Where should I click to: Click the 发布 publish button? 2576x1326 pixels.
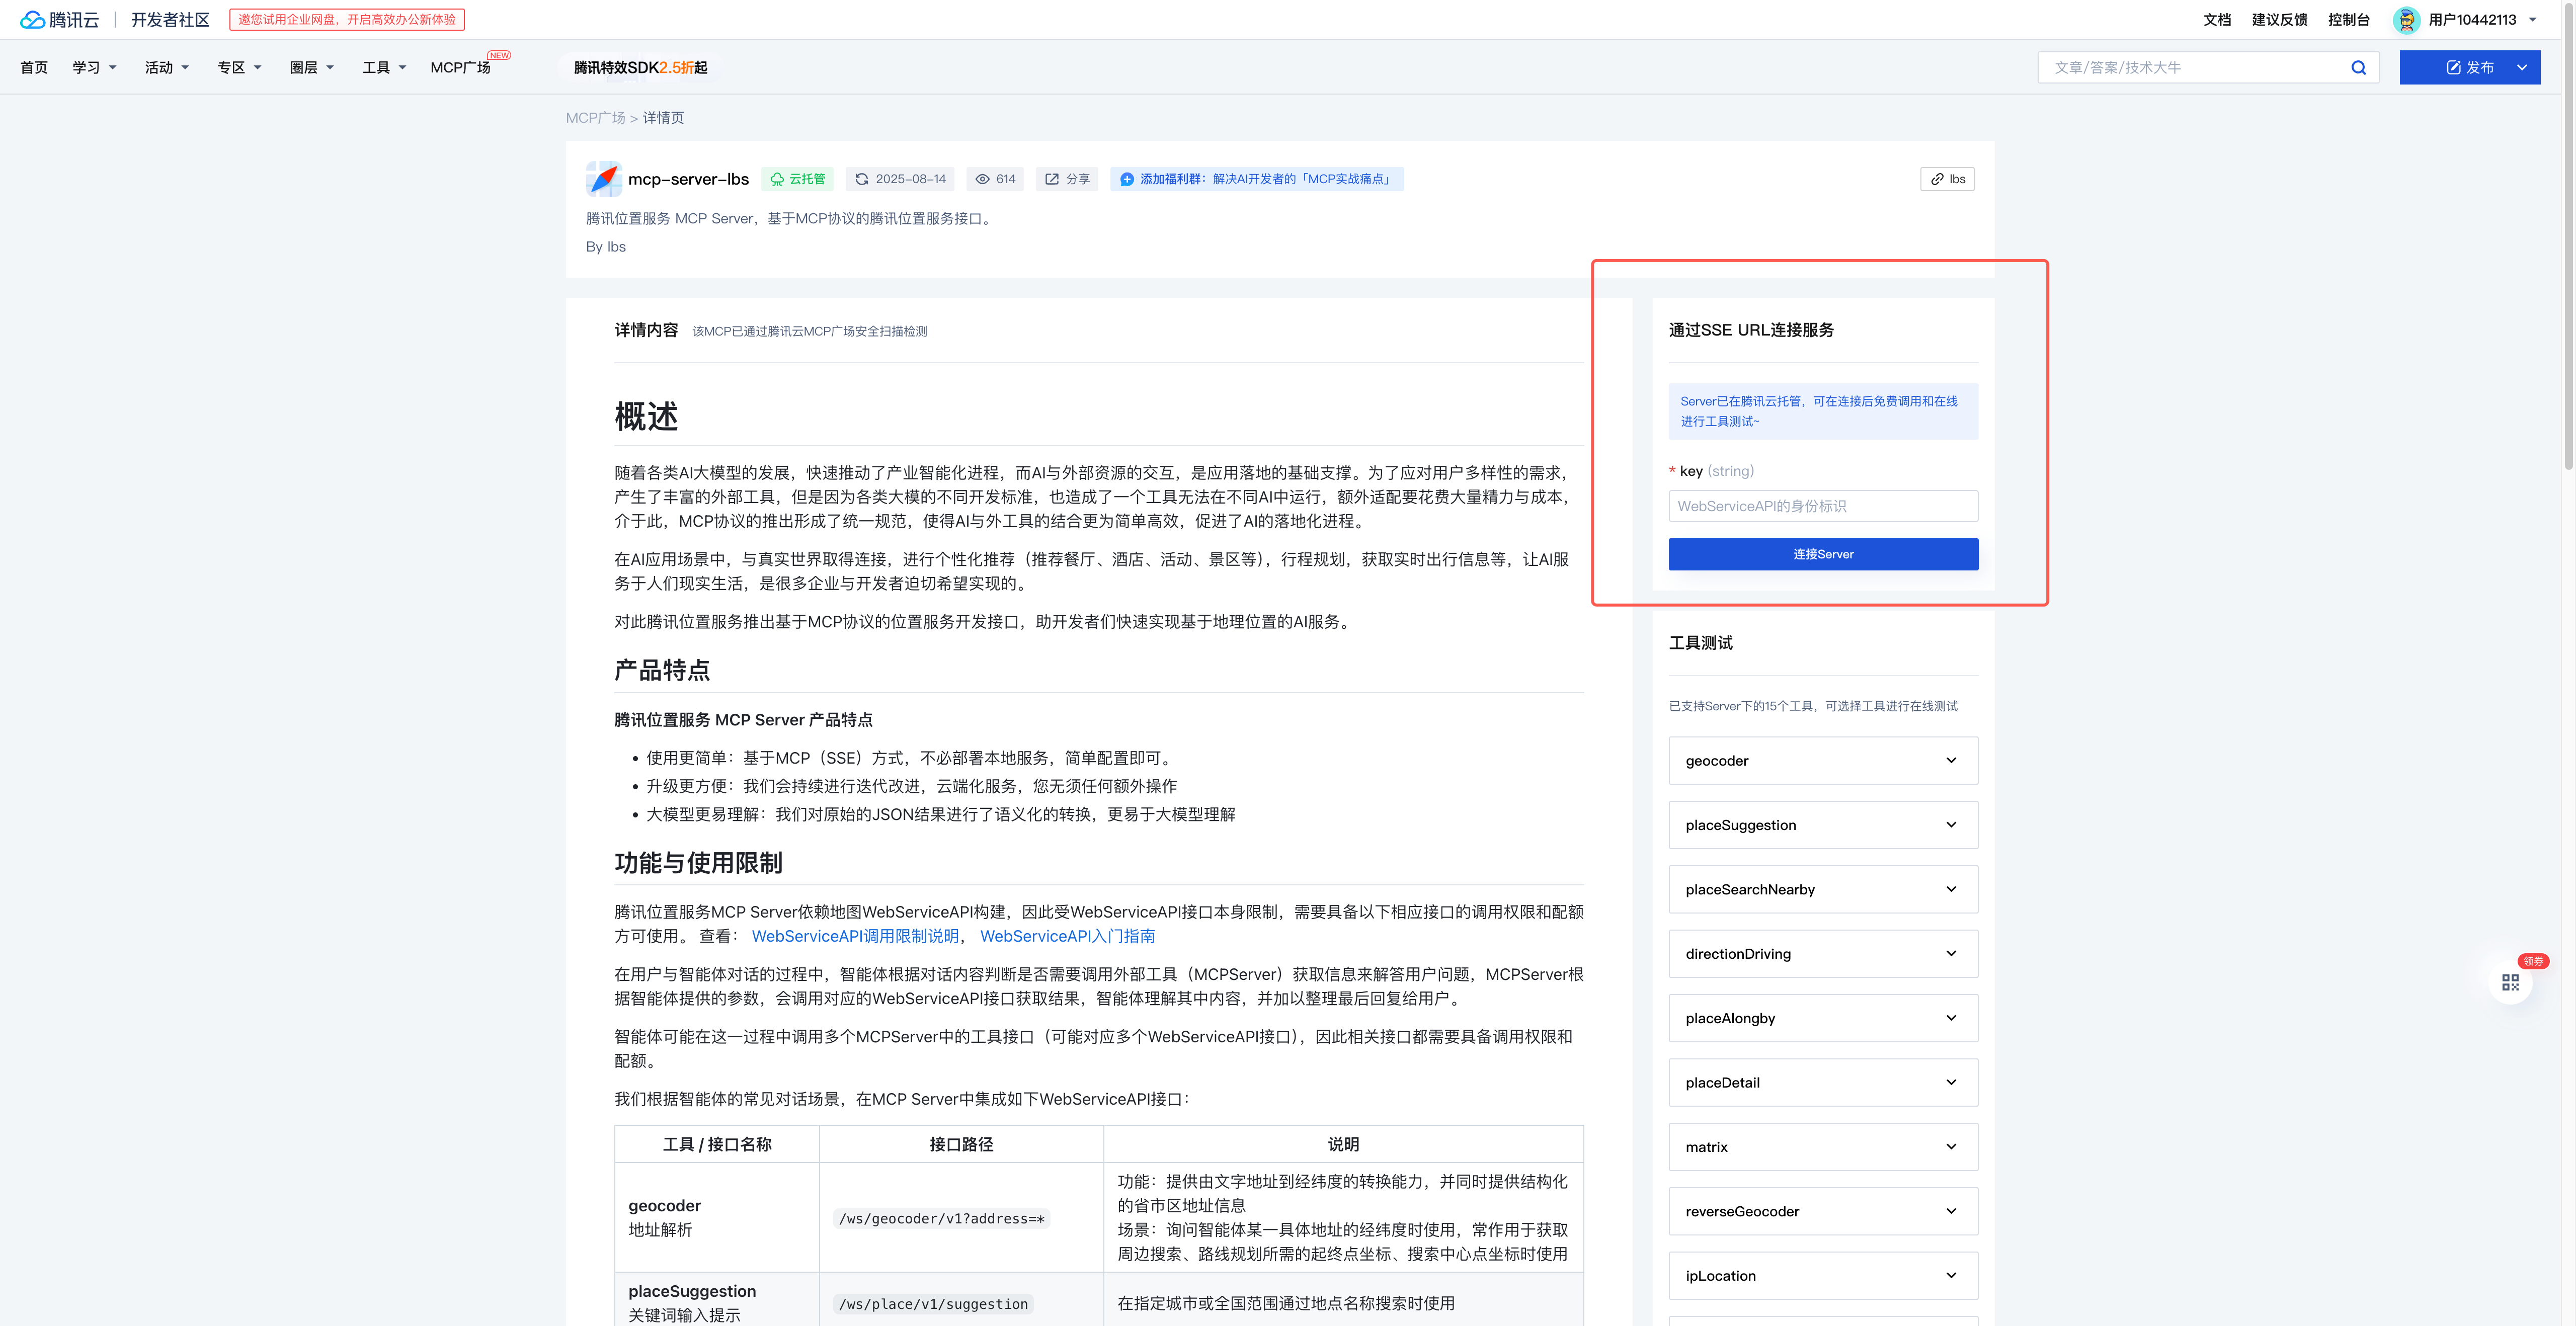tap(2470, 67)
